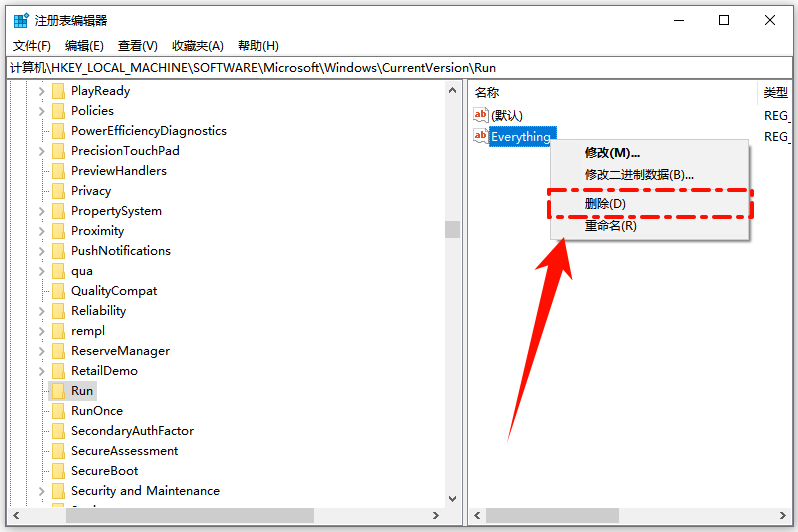798x532 pixels.
Task: Click value pane horizontal scroll right arrow
Action: pos(783,515)
